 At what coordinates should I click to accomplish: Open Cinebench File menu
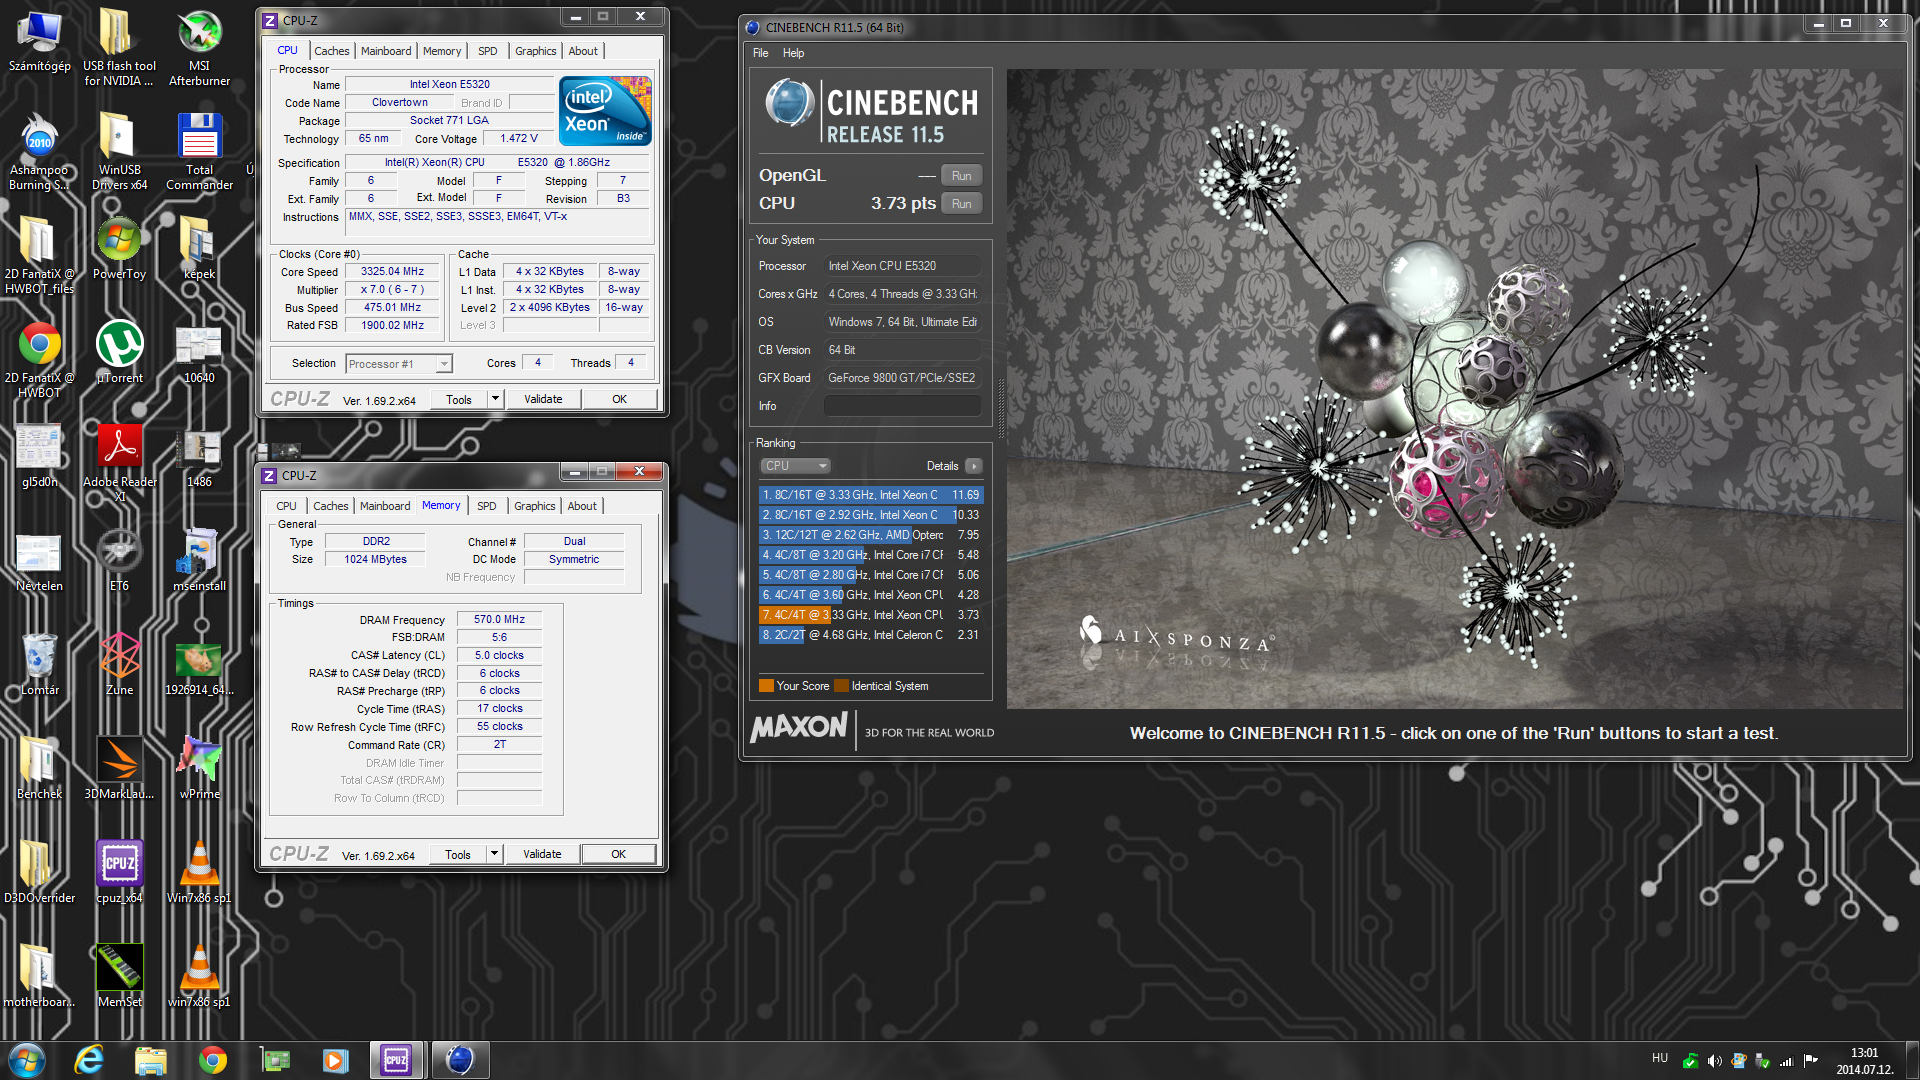coord(760,53)
